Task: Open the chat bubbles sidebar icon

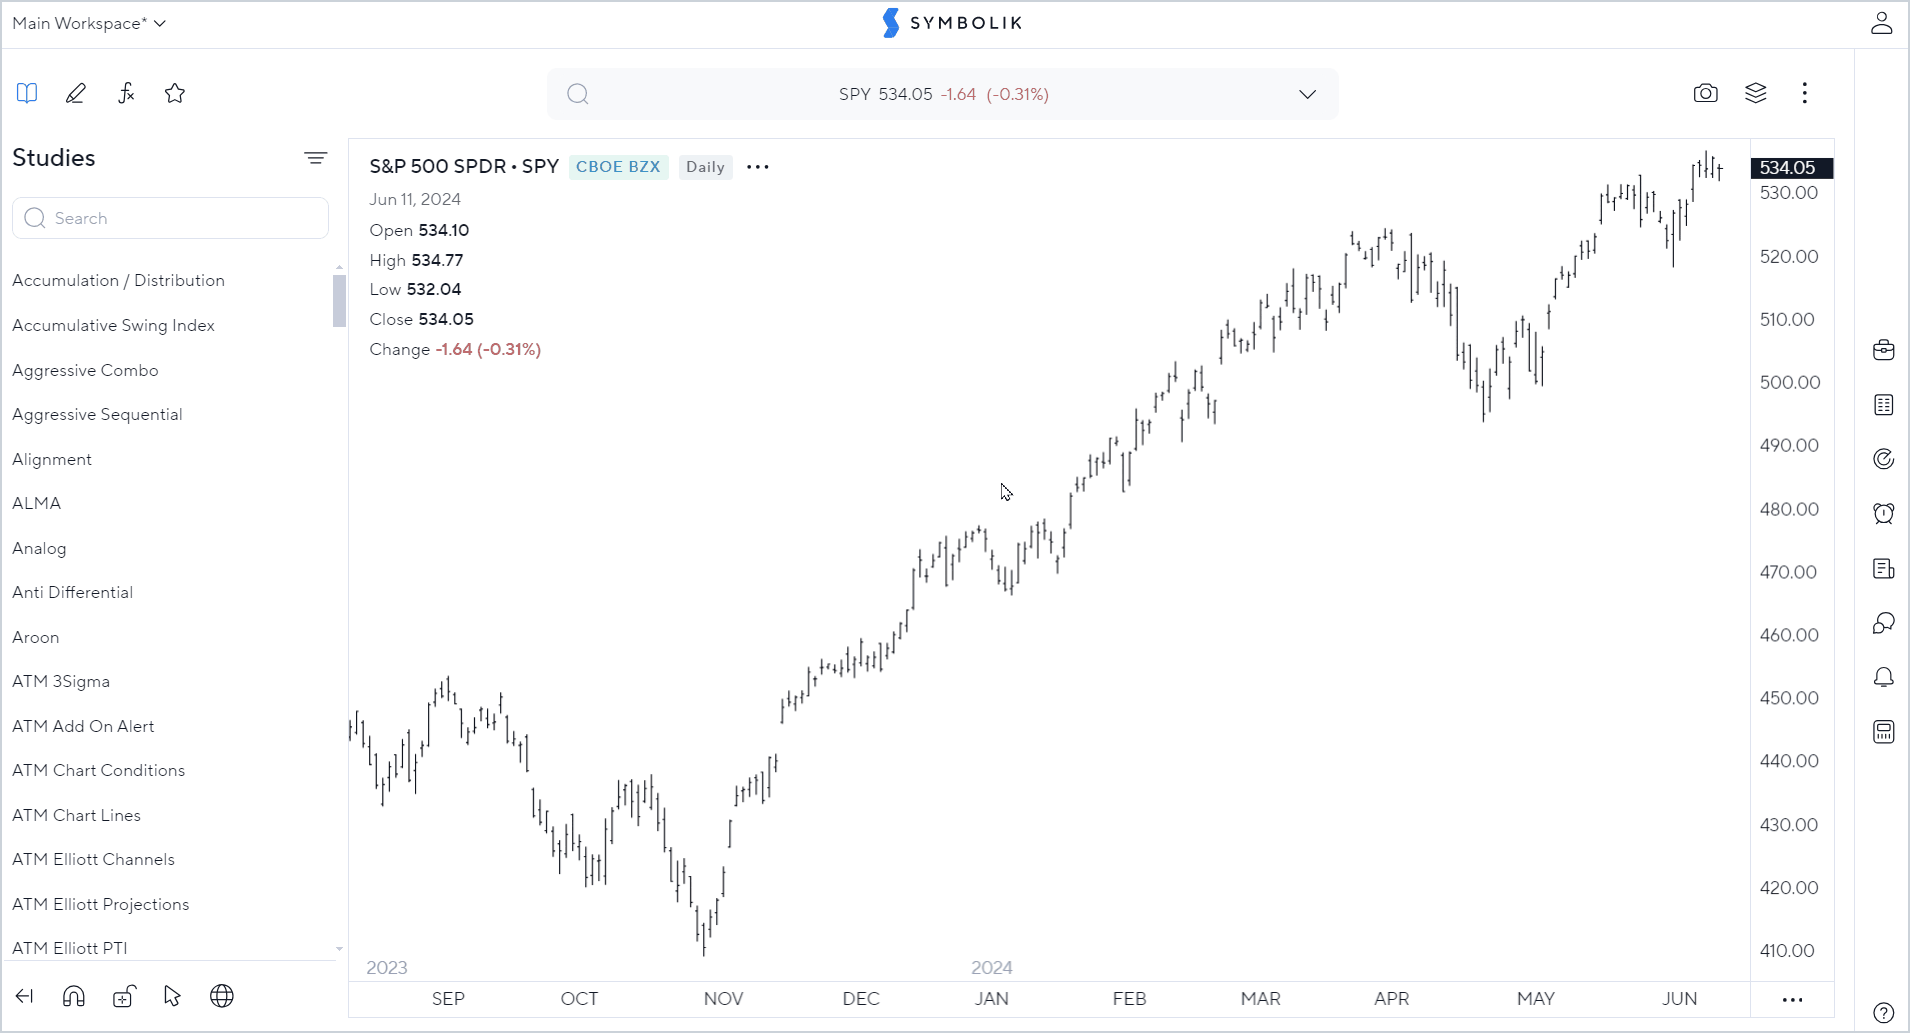Action: pyautogui.click(x=1884, y=623)
